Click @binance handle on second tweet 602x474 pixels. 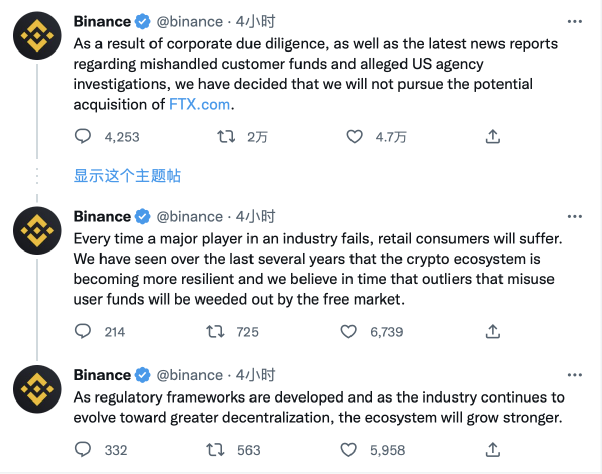tap(192, 216)
